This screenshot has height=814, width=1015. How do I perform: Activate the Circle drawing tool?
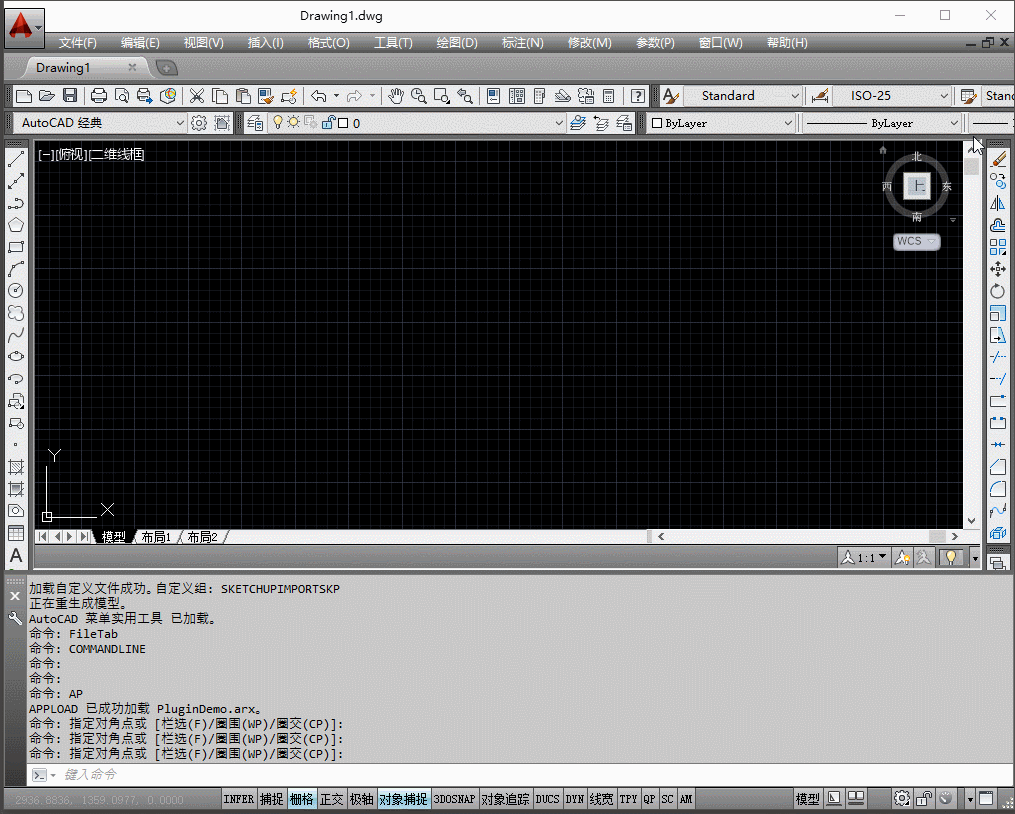coord(15,292)
